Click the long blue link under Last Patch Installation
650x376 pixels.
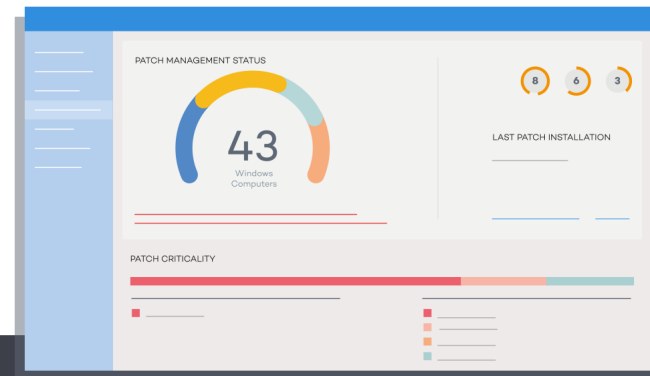[536, 218]
